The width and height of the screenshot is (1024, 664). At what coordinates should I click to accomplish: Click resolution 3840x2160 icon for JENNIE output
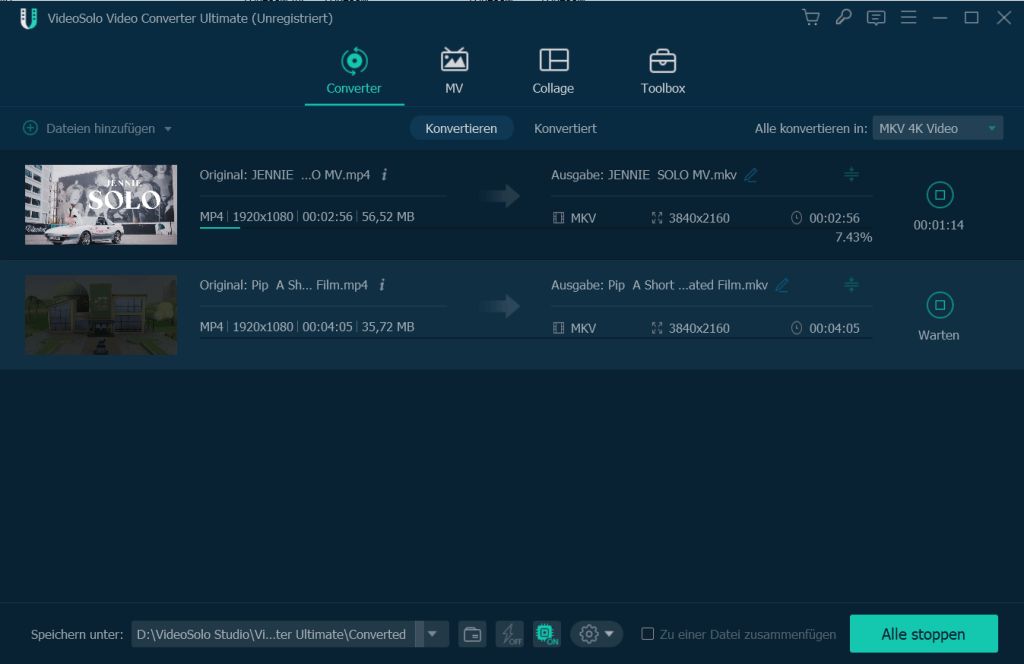(656, 218)
